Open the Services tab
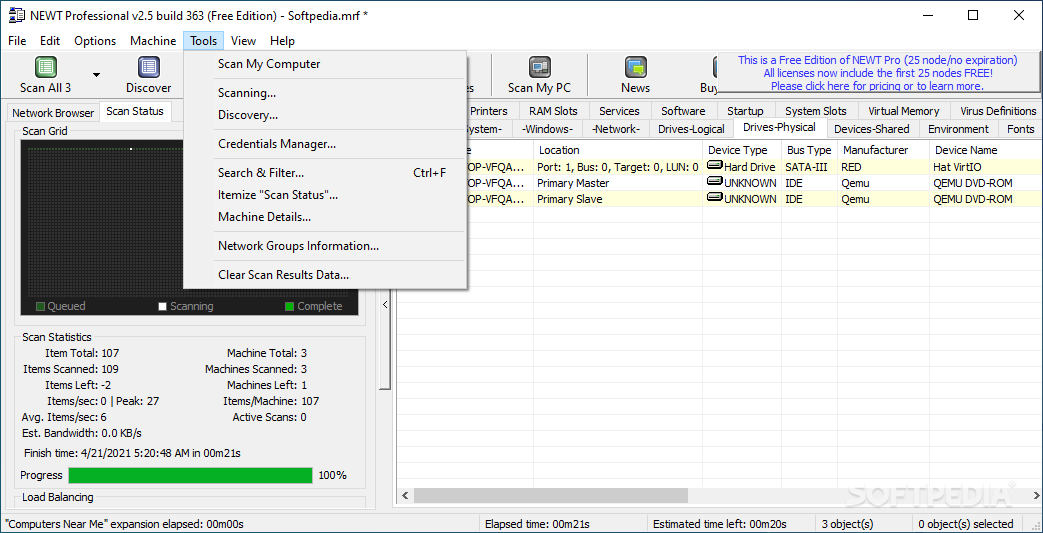The height and width of the screenshot is (533, 1043). [619, 111]
